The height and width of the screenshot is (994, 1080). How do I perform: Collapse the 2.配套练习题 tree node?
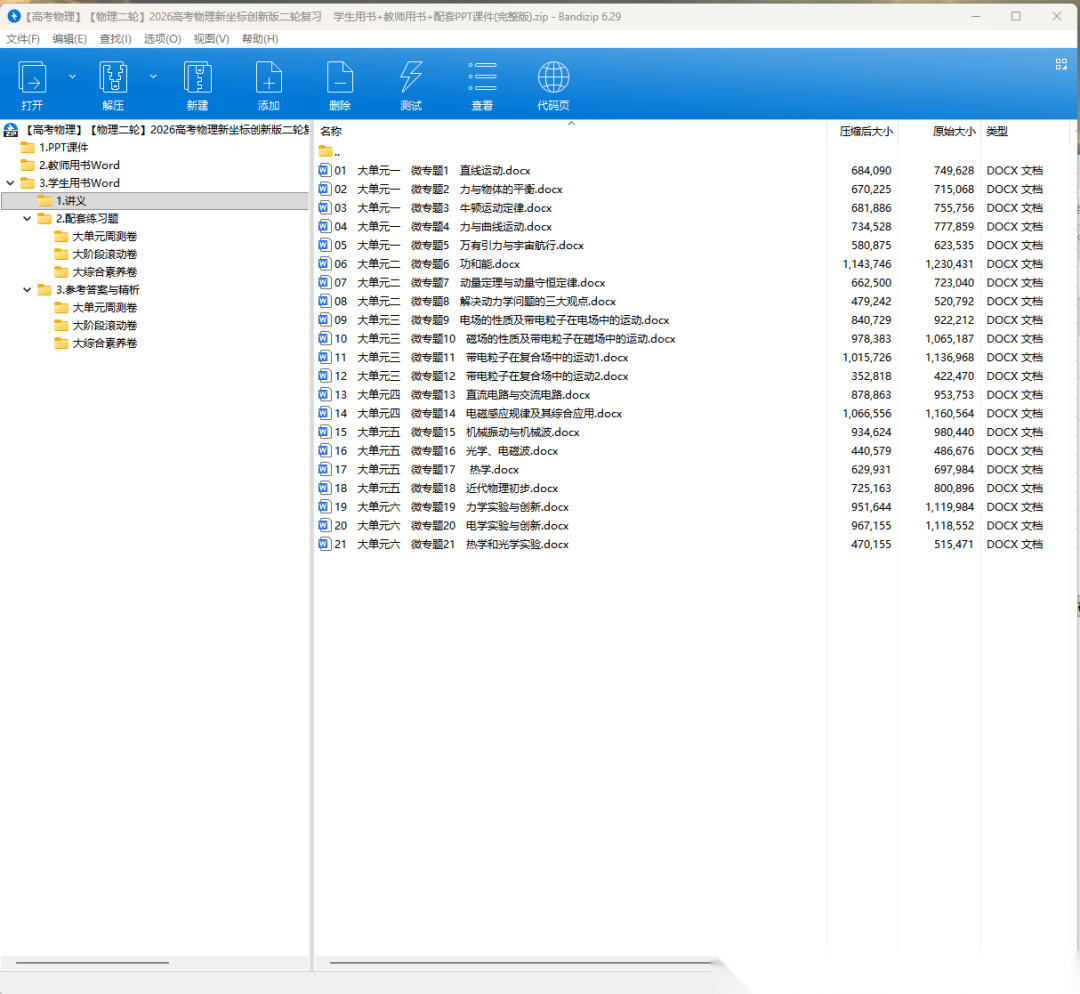click(x=27, y=219)
